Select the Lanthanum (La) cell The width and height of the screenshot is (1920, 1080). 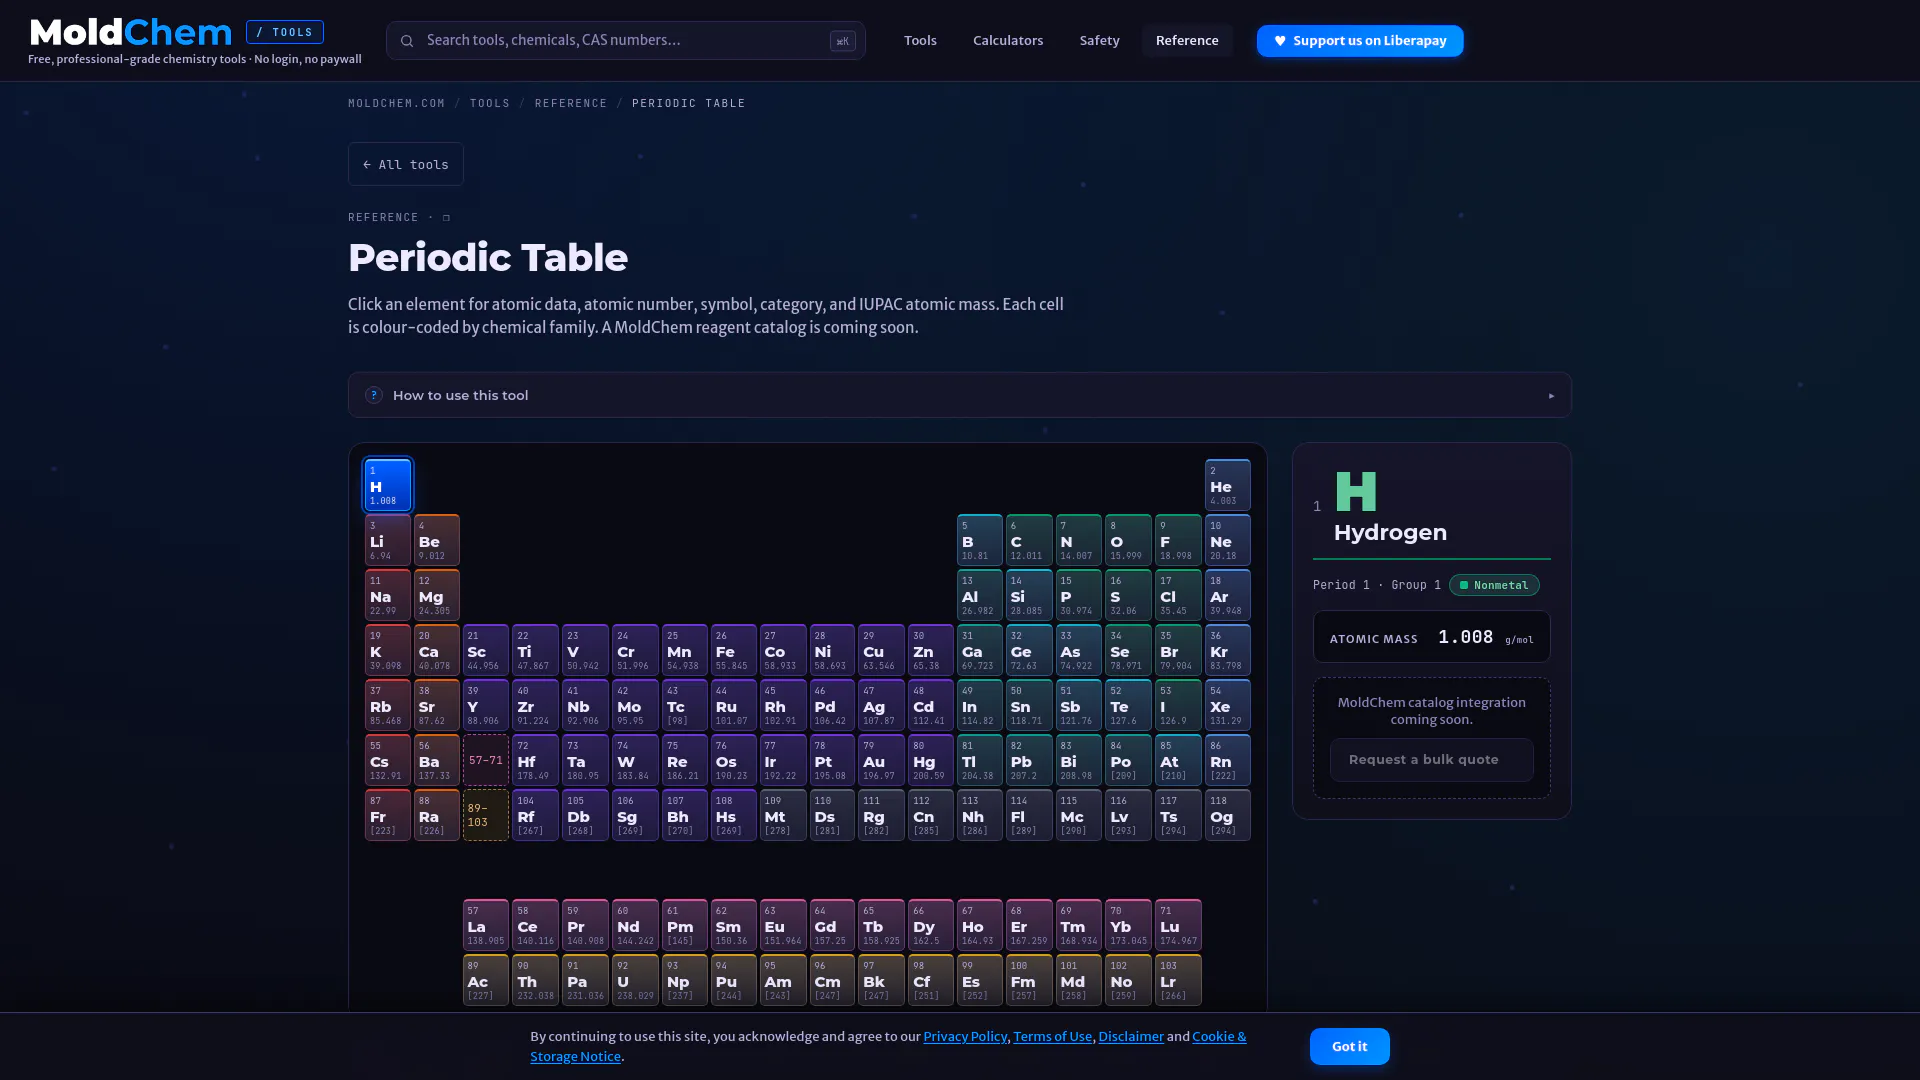click(x=486, y=925)
